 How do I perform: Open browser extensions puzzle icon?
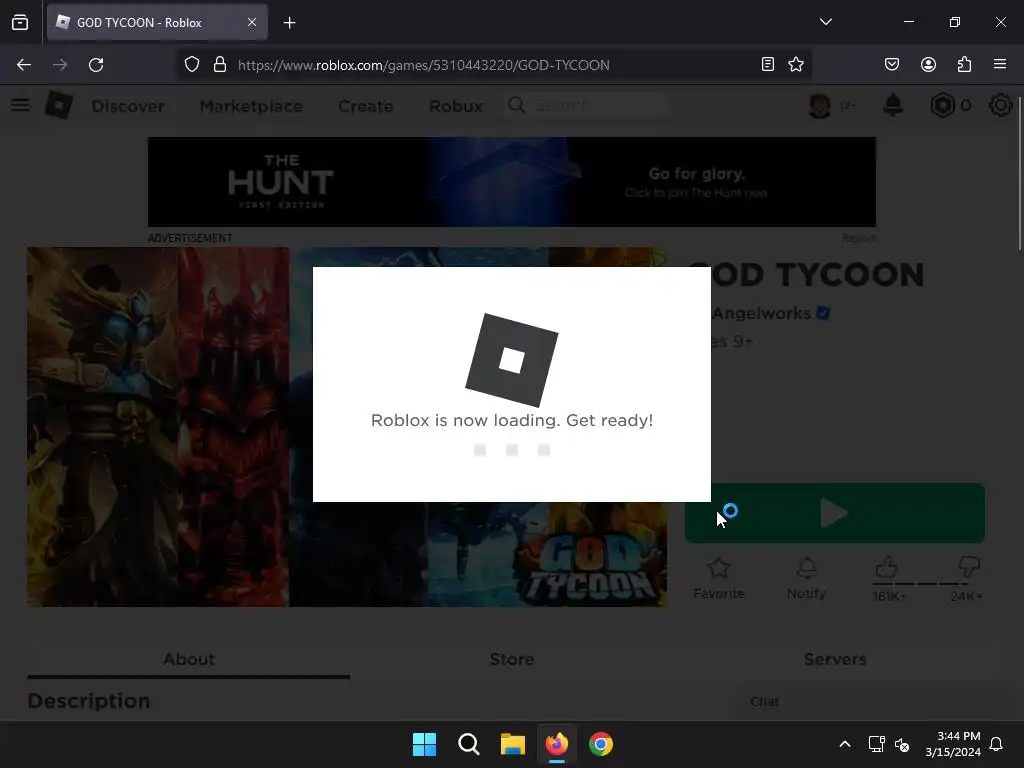[964, 64]
